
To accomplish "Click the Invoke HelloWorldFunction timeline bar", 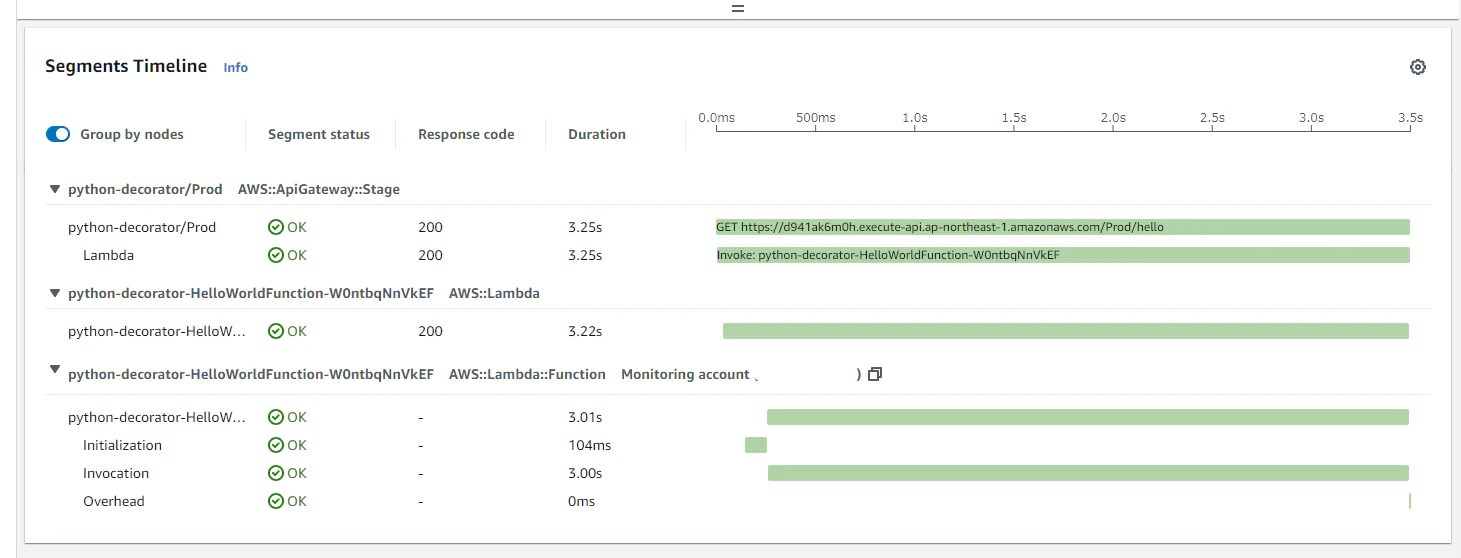I will [1062, 255].
